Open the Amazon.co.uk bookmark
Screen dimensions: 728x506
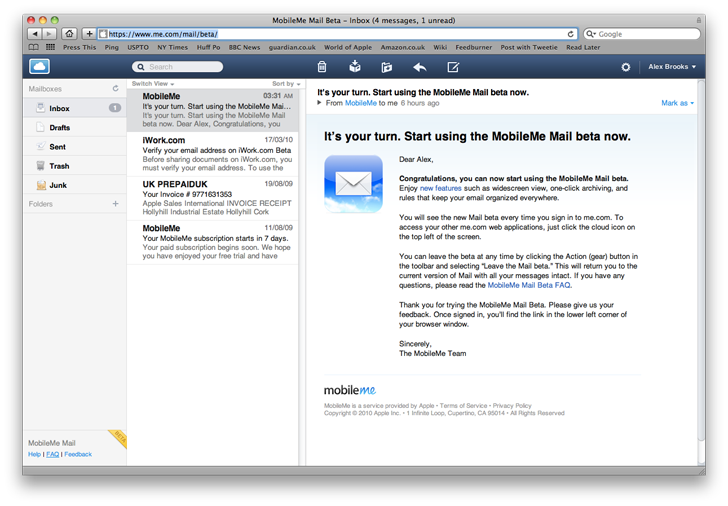[403, 47]
